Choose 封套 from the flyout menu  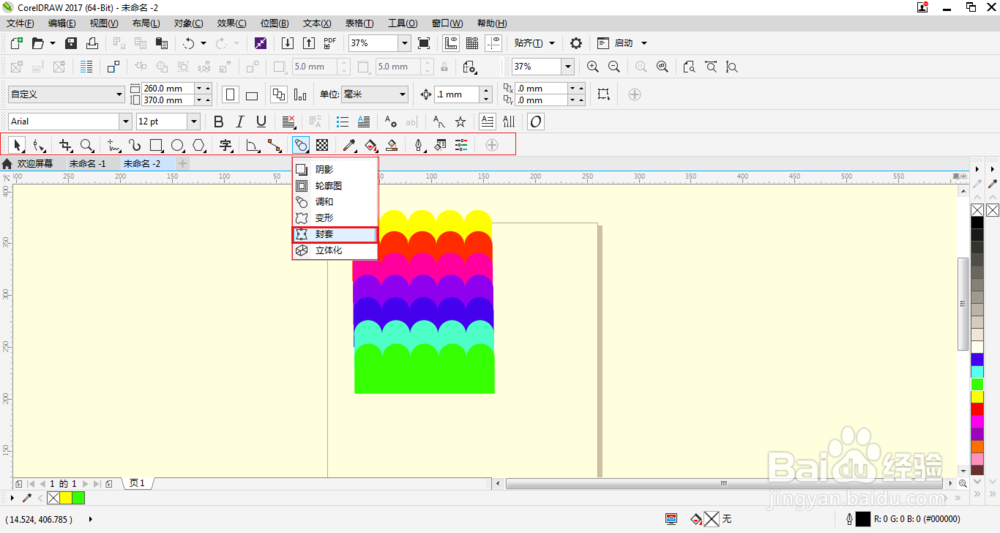point(335,234)
